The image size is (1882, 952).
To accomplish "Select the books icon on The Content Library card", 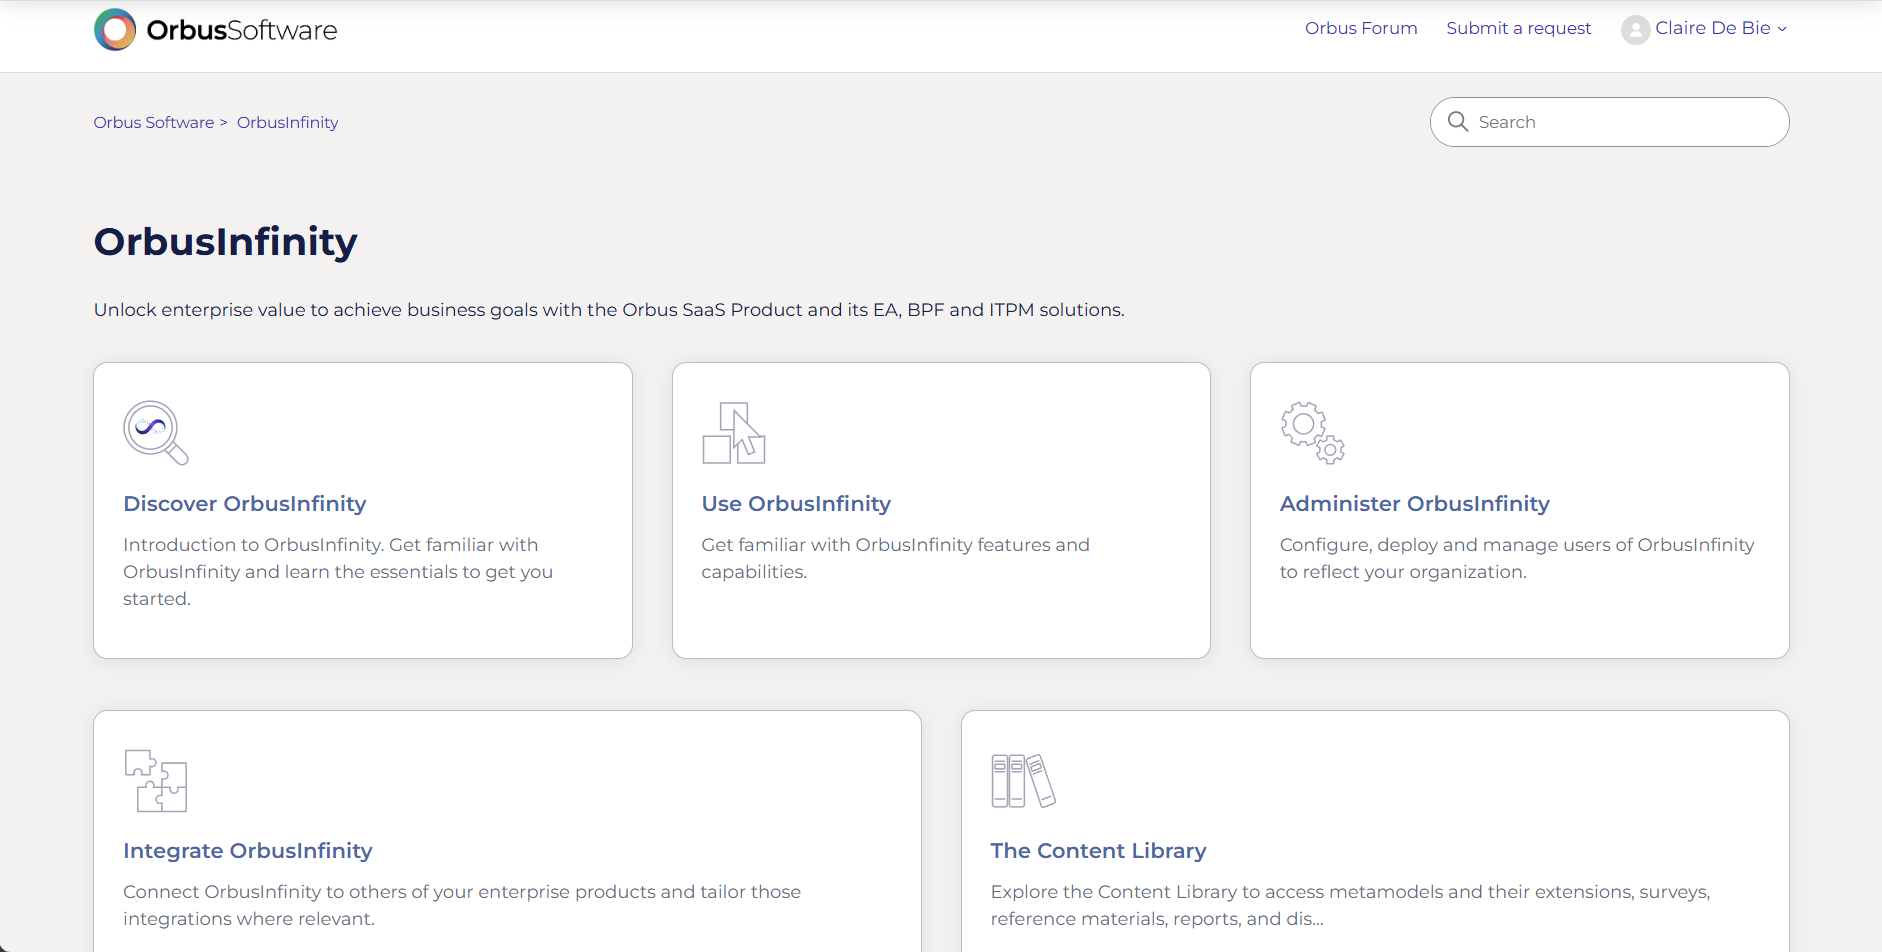I will (x=1022, y=779).
